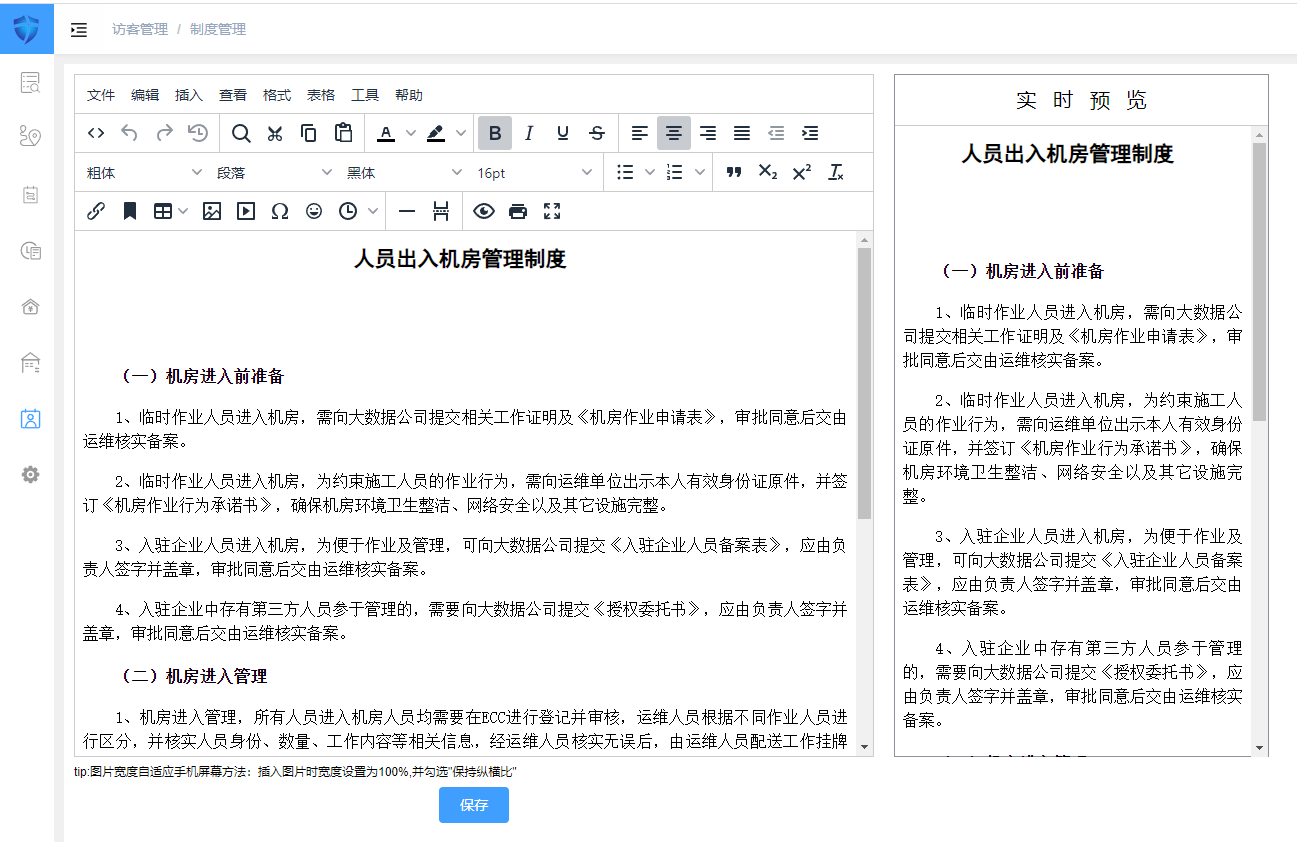Image resolution: width=1297 pixels, height=842 pixels.
Task: Justify the paragraph text
Action: 742,133
